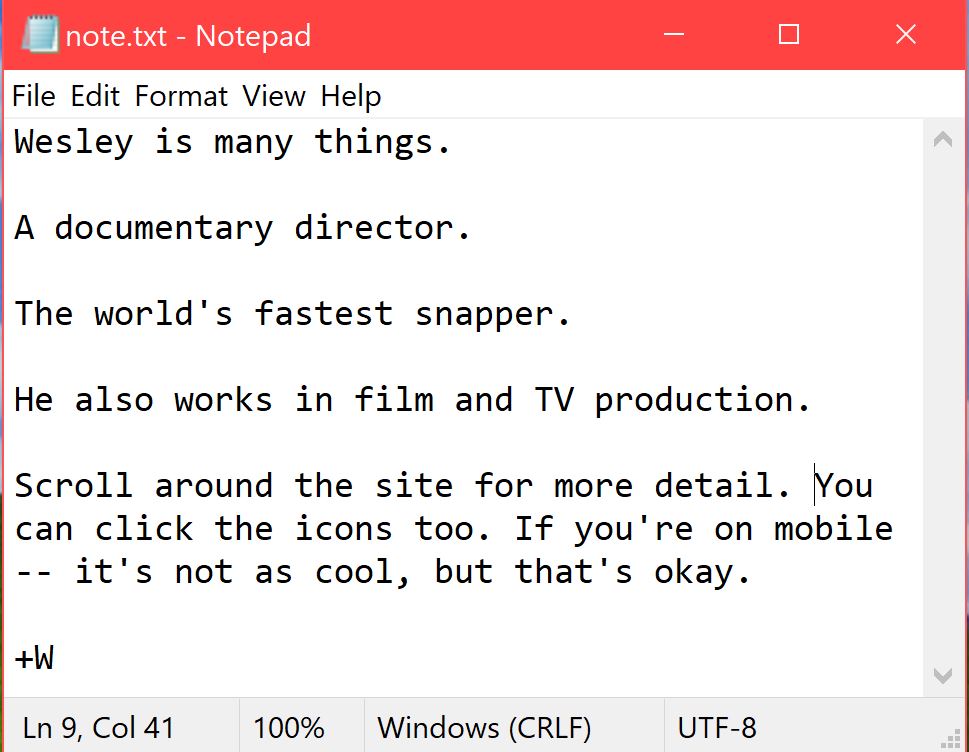Click the 'Ln 9, Col 41' status indicator

coord(98,727)
